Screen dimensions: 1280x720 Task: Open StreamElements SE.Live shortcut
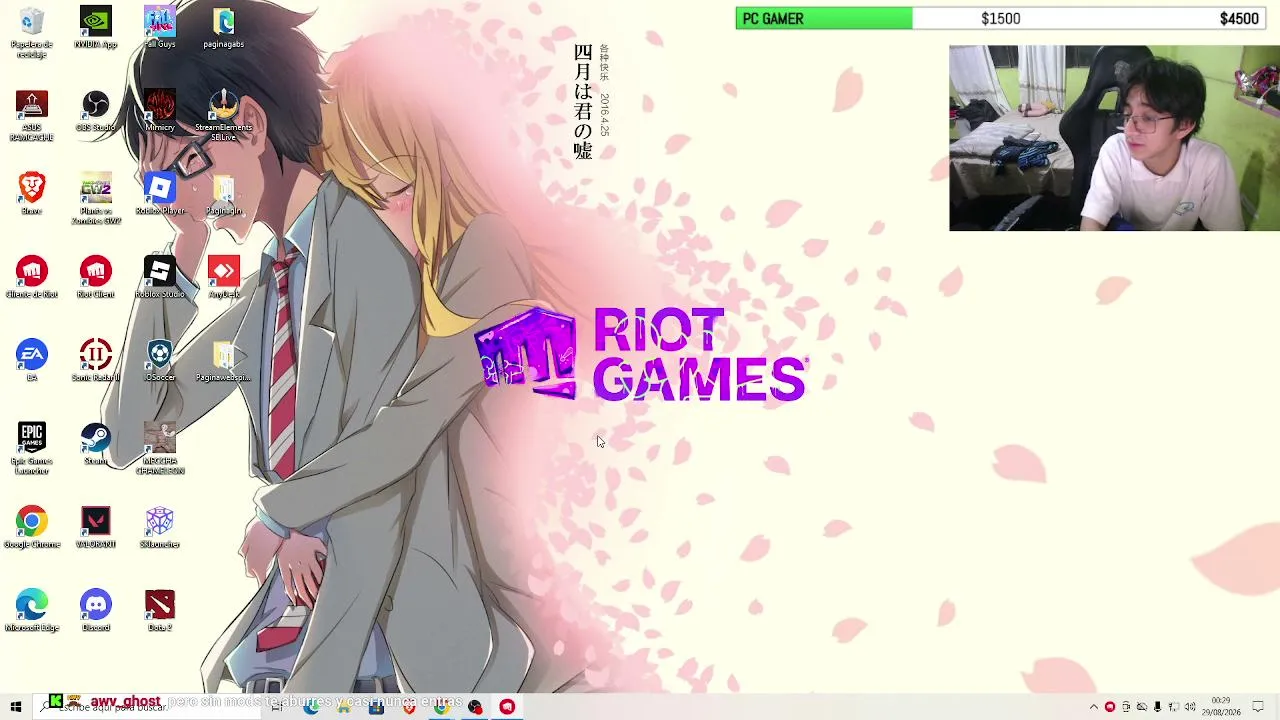point(223,115)
